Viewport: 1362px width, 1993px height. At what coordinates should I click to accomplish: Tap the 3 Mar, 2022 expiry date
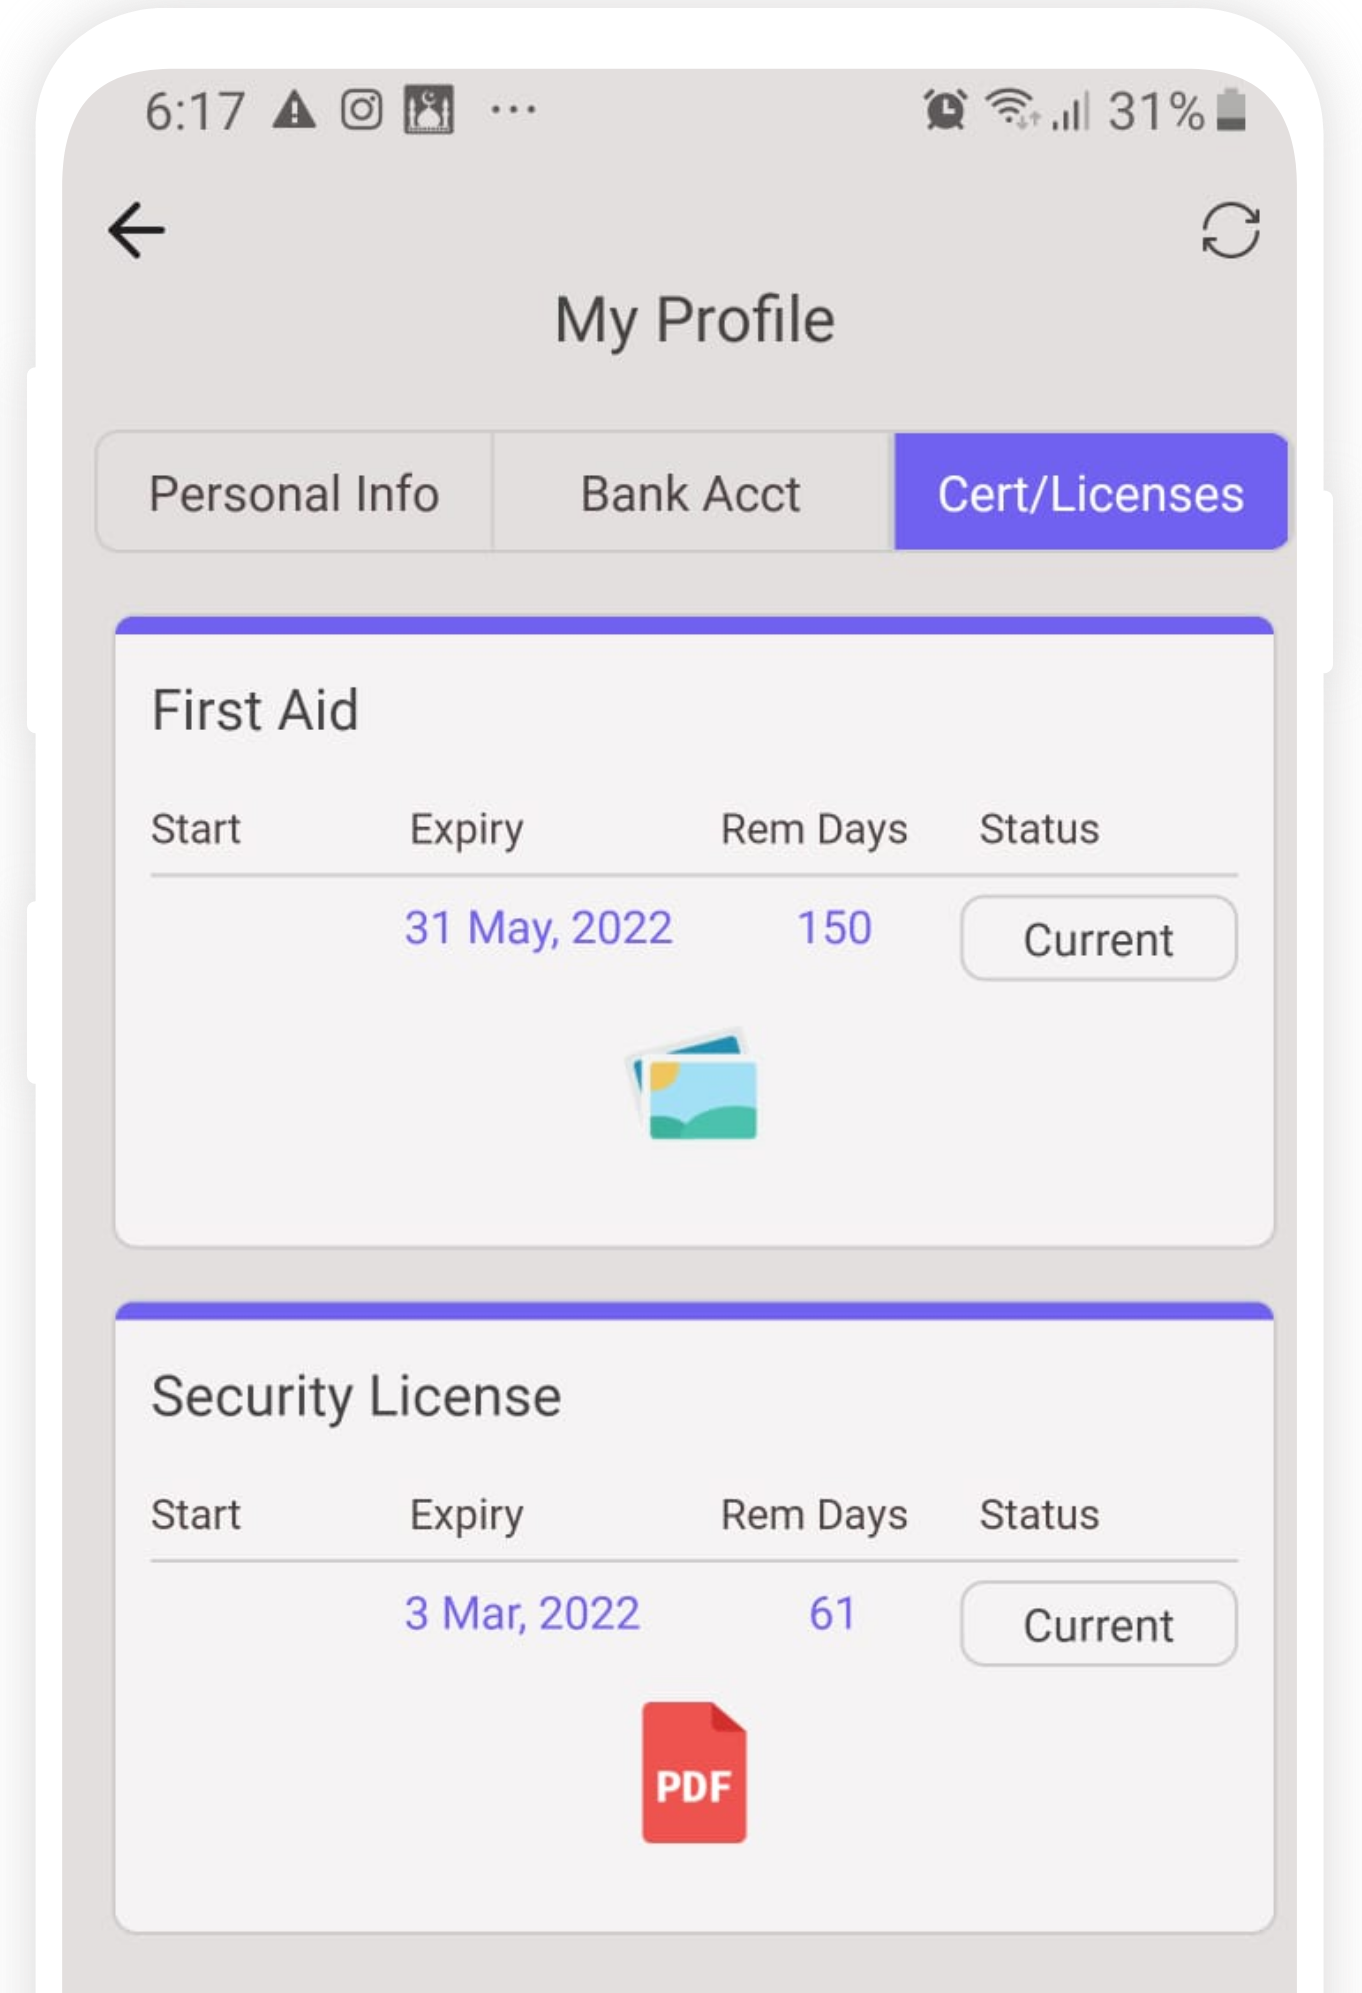tap(522, 1613)
